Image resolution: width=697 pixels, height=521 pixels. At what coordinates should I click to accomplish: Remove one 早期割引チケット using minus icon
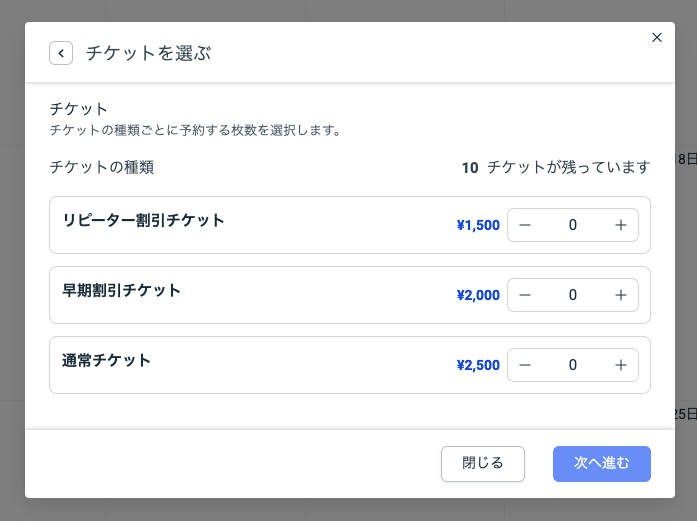(525, 295)
